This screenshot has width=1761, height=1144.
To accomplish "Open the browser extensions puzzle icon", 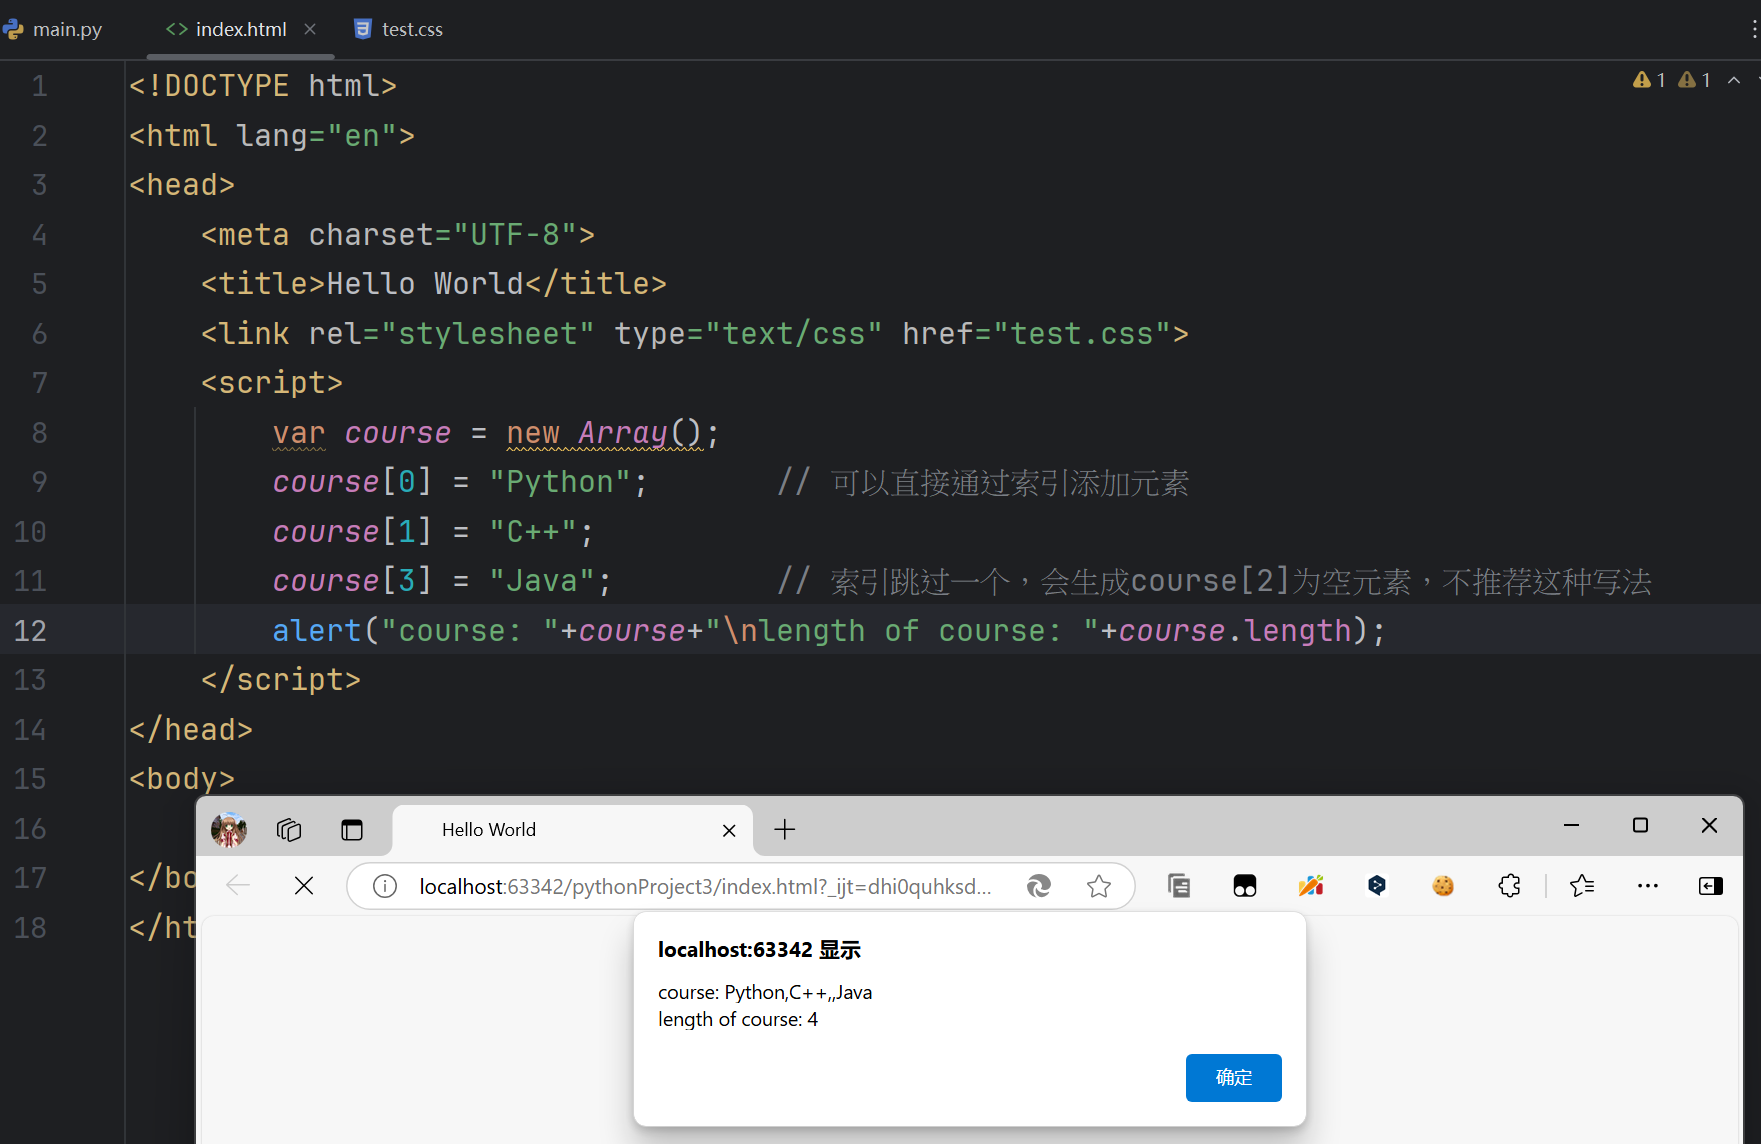I will pyautogui.click(x=1509, y=886).
